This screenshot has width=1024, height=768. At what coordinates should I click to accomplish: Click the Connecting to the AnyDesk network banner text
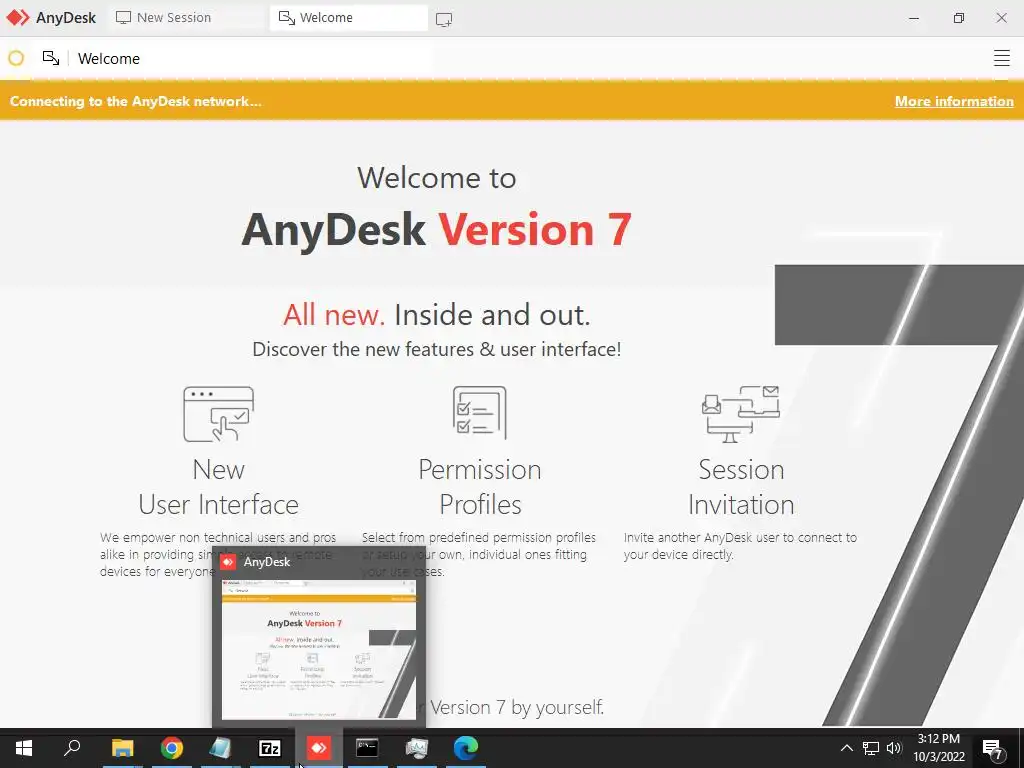[x=136, y=101]
